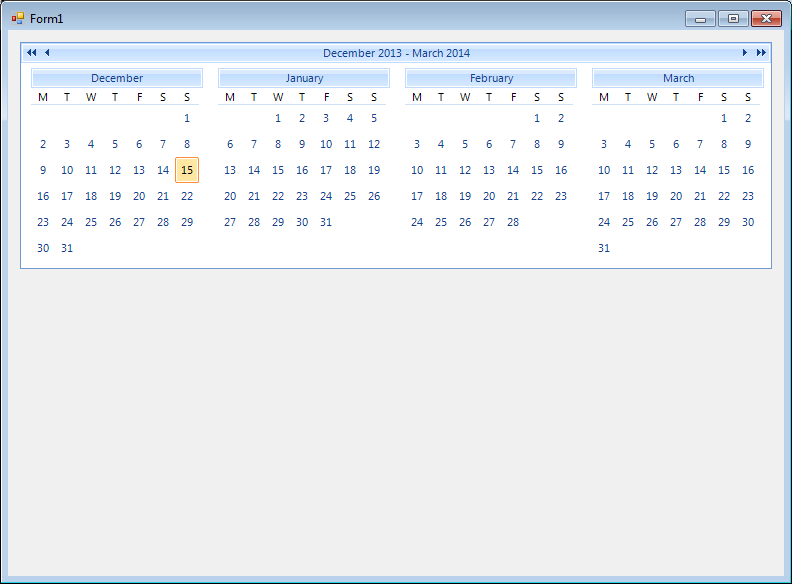794x585 pixels.
Task: Select the December month header
Action: 117,78
